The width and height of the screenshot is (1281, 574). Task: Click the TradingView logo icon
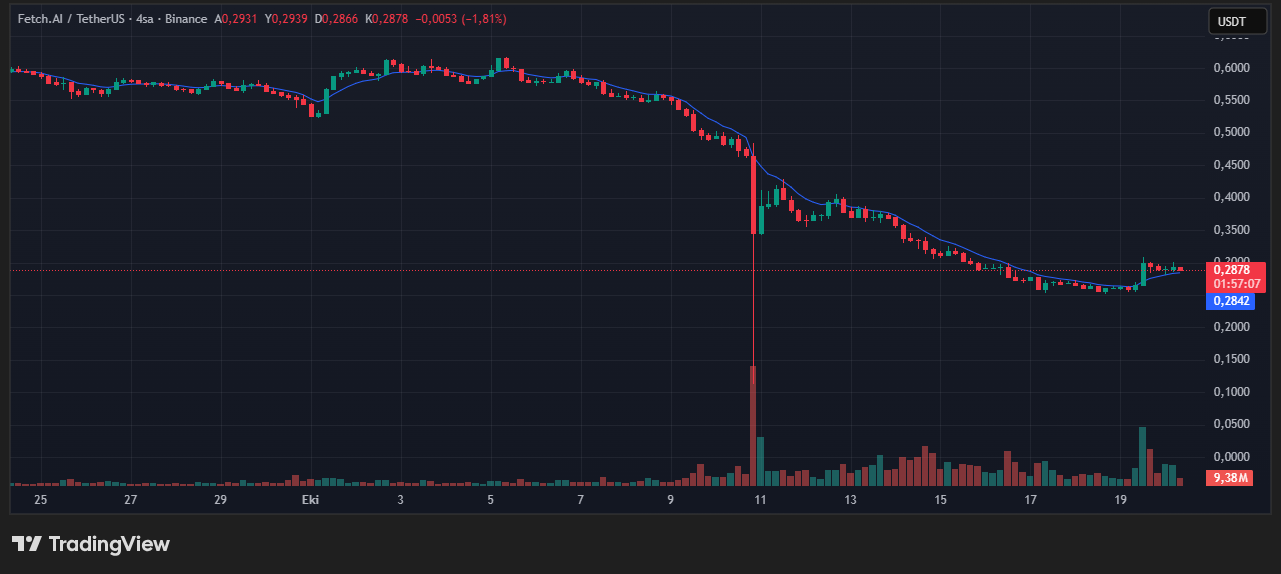pos(26,544)
